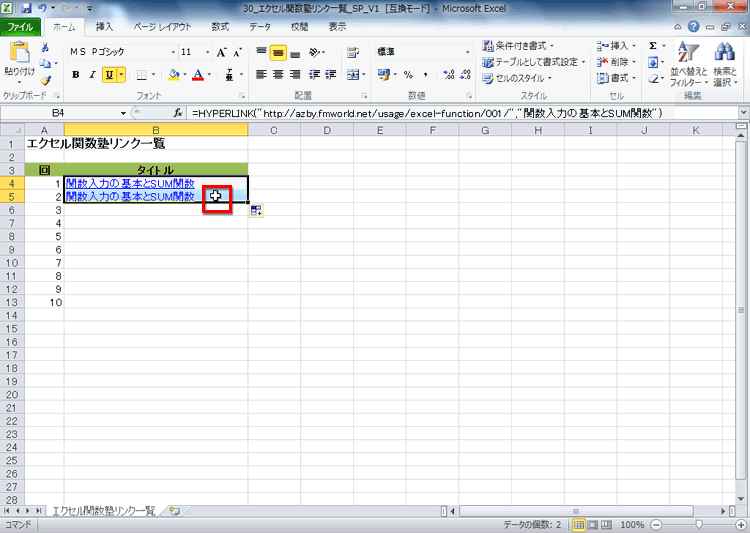
Task: Click the Auto Fill Options icon
Action: [x=256, y=211]
